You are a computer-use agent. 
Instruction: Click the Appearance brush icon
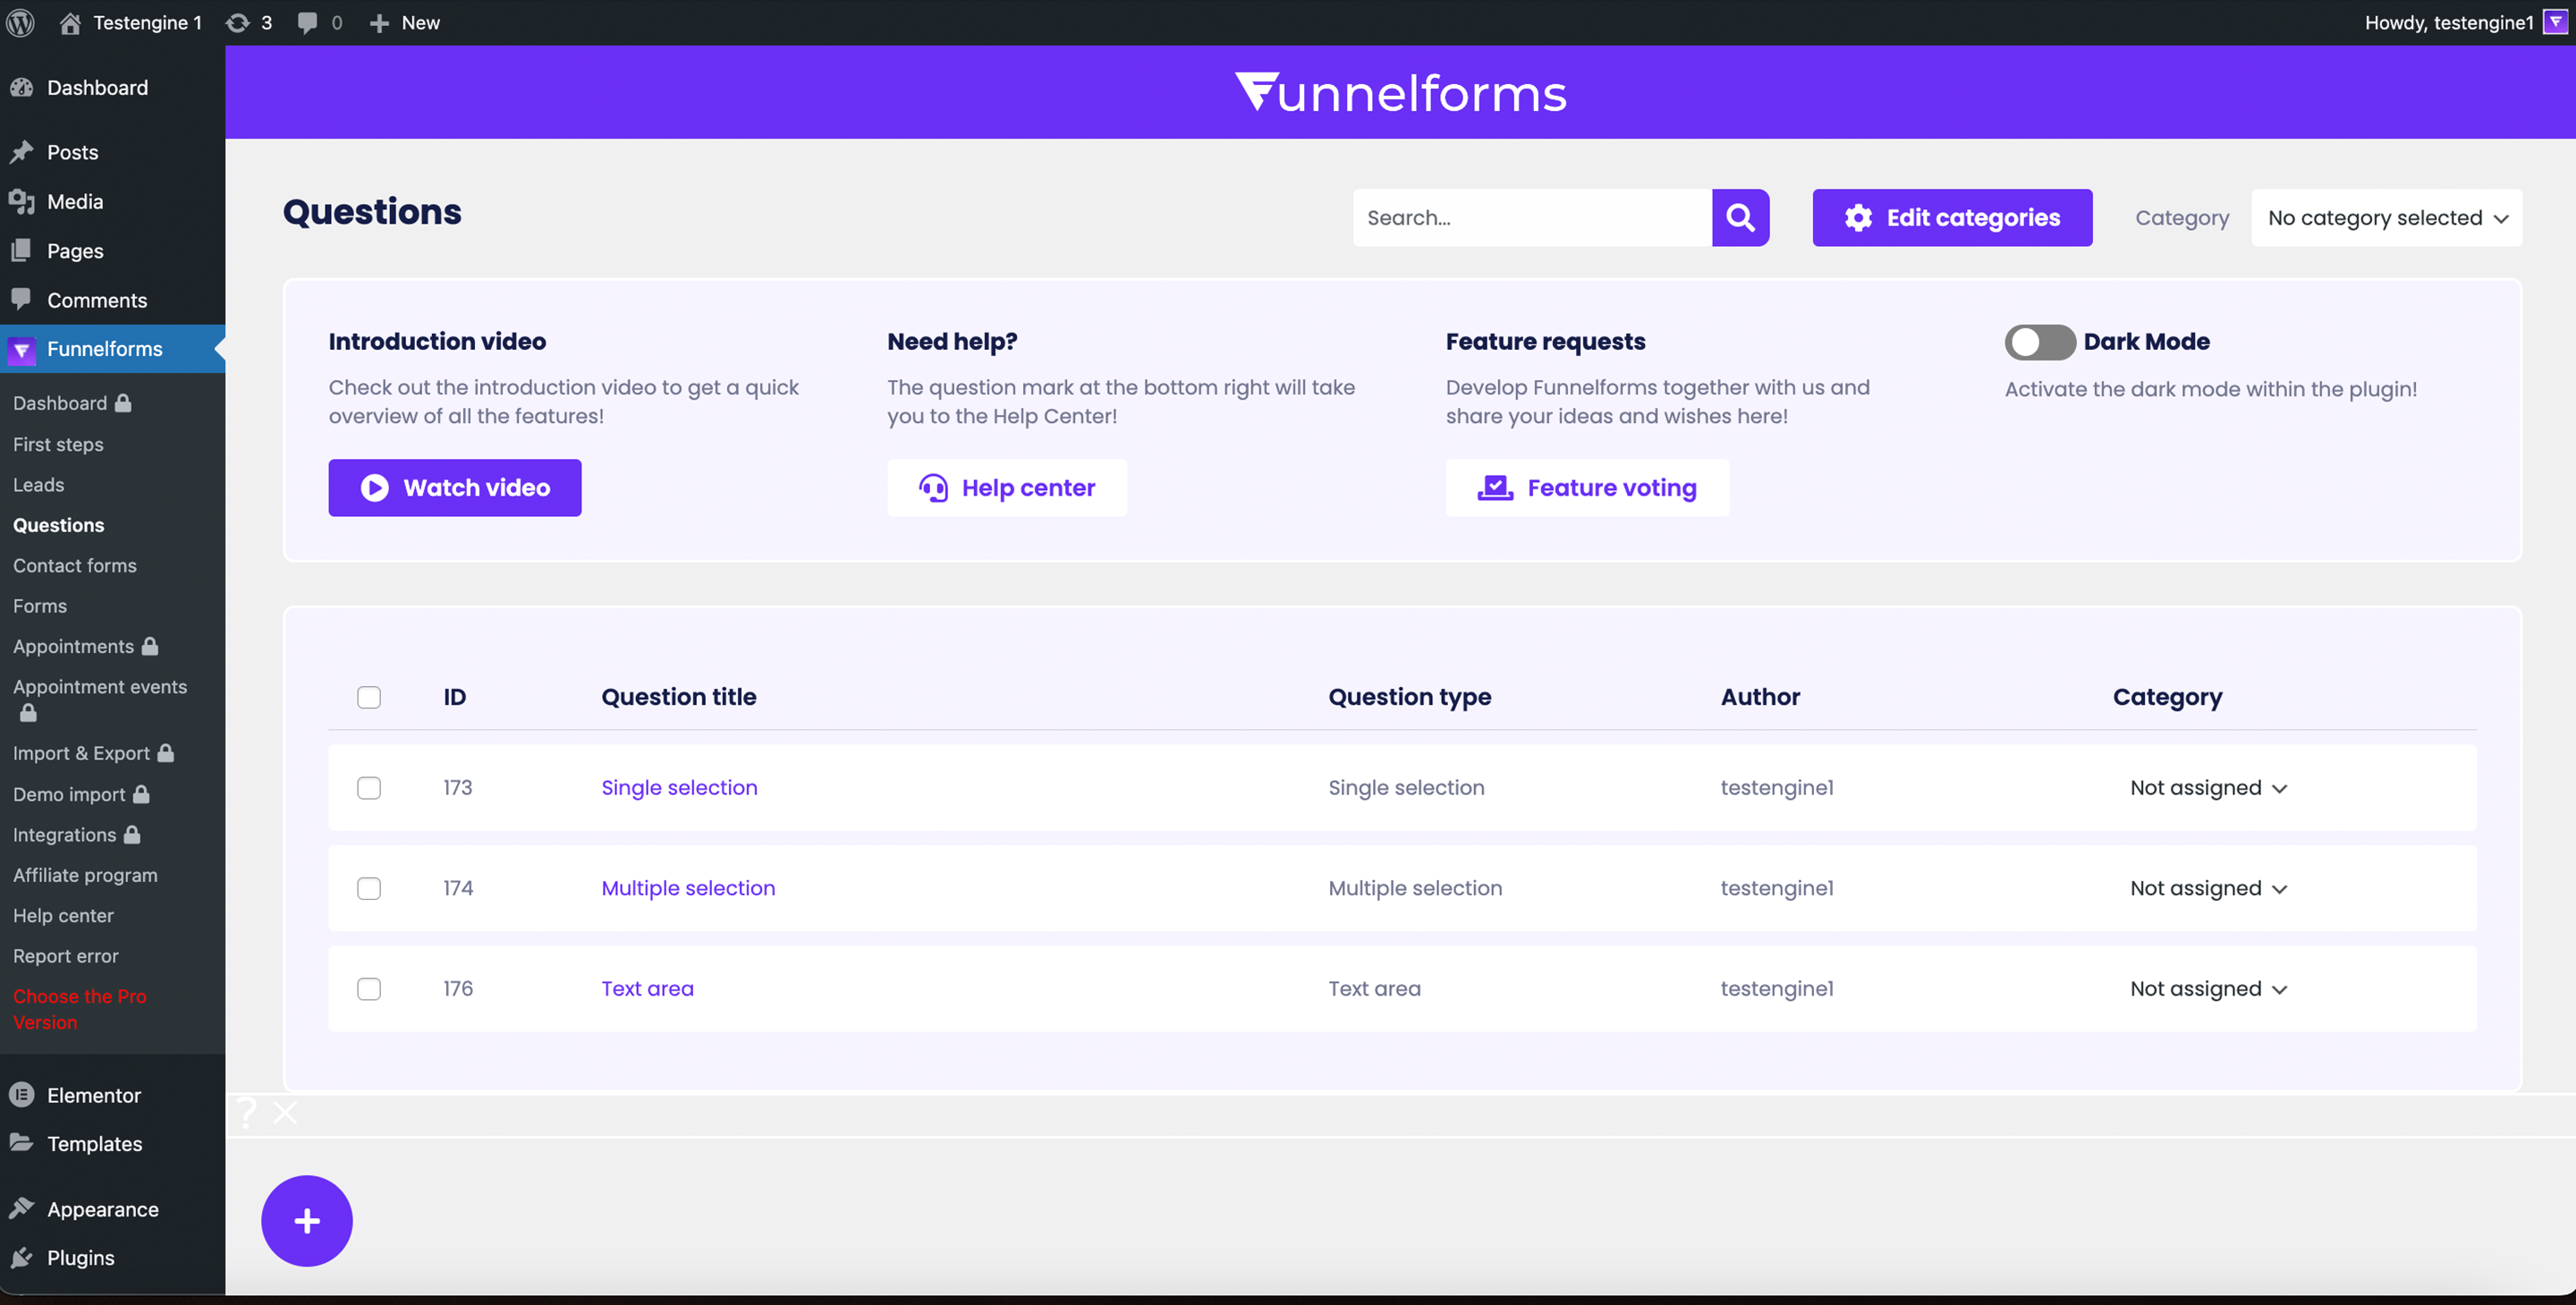click(x=22, y=1208)
